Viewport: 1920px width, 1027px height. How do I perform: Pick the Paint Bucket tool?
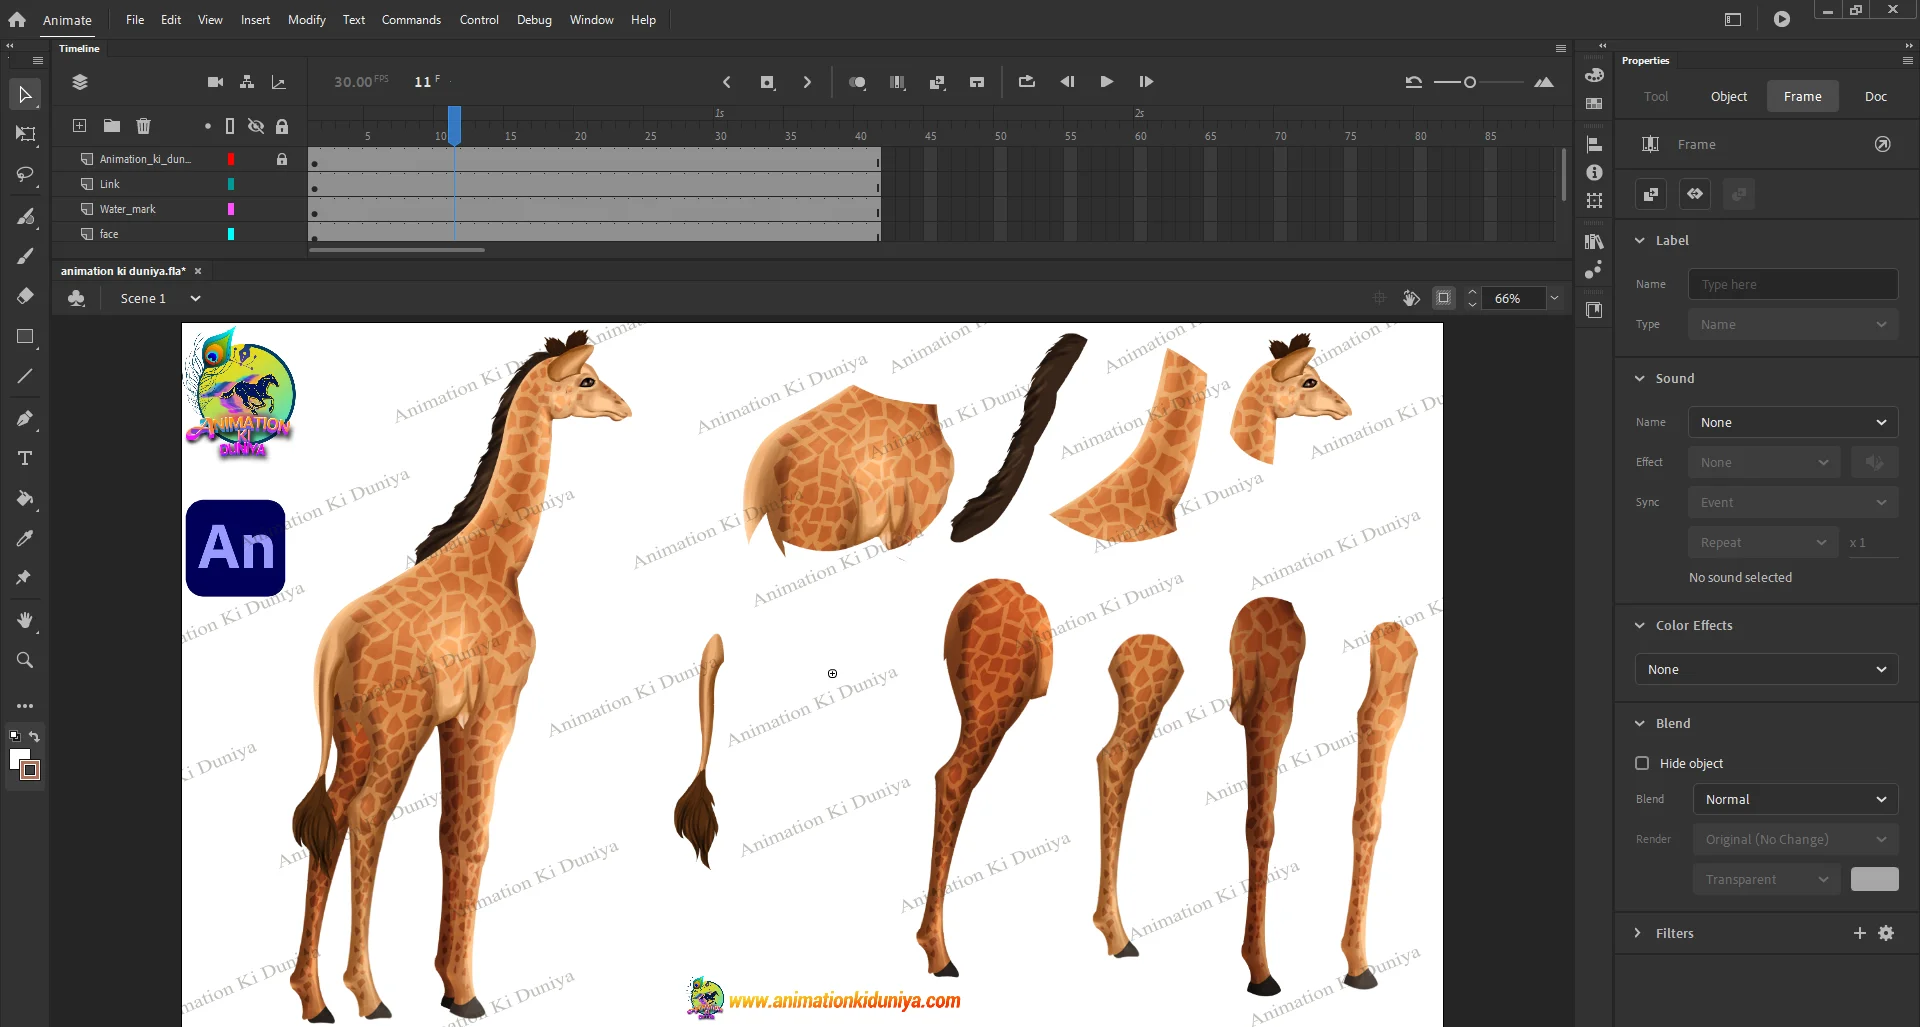click(25, 498)
